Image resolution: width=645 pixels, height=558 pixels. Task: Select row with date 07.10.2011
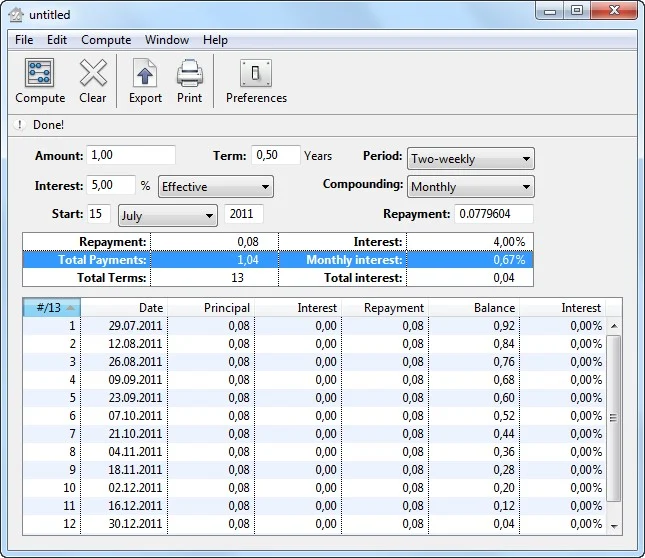[314, 416]
